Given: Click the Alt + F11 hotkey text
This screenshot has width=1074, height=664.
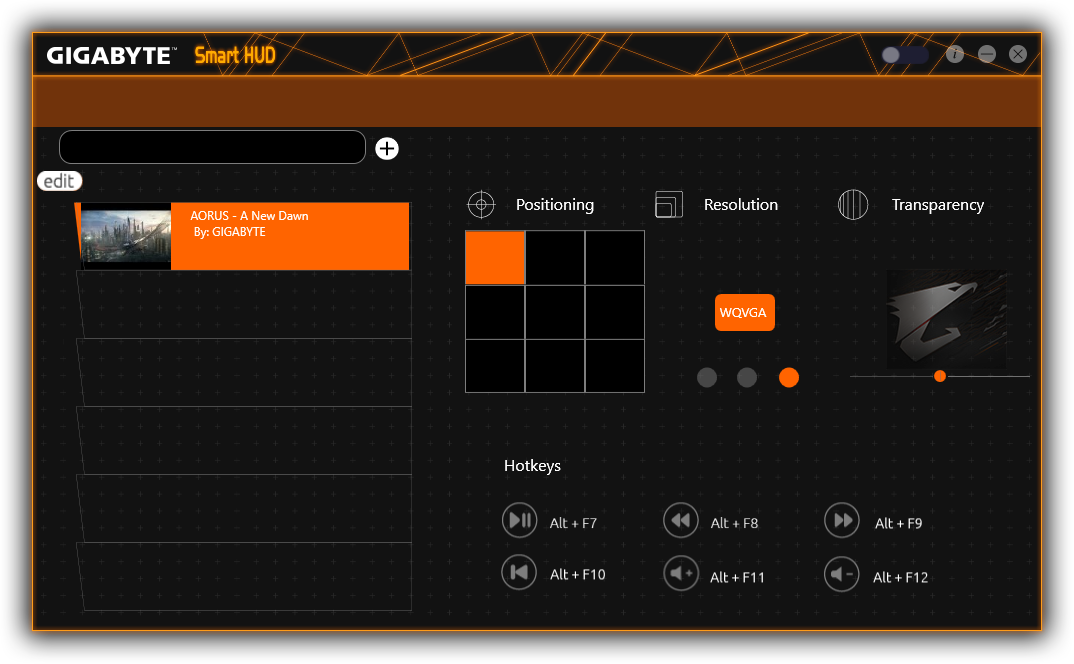Looking at the screenshot, I should pos(737,578).
